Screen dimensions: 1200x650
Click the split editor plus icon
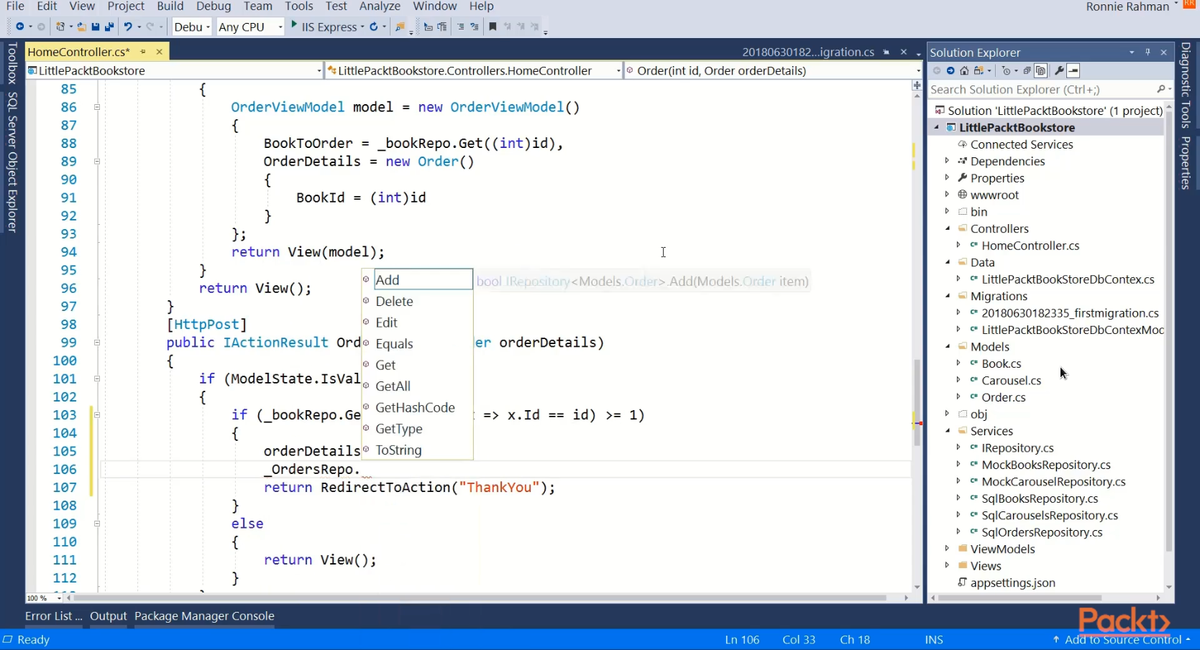click(x=916, y=87)
